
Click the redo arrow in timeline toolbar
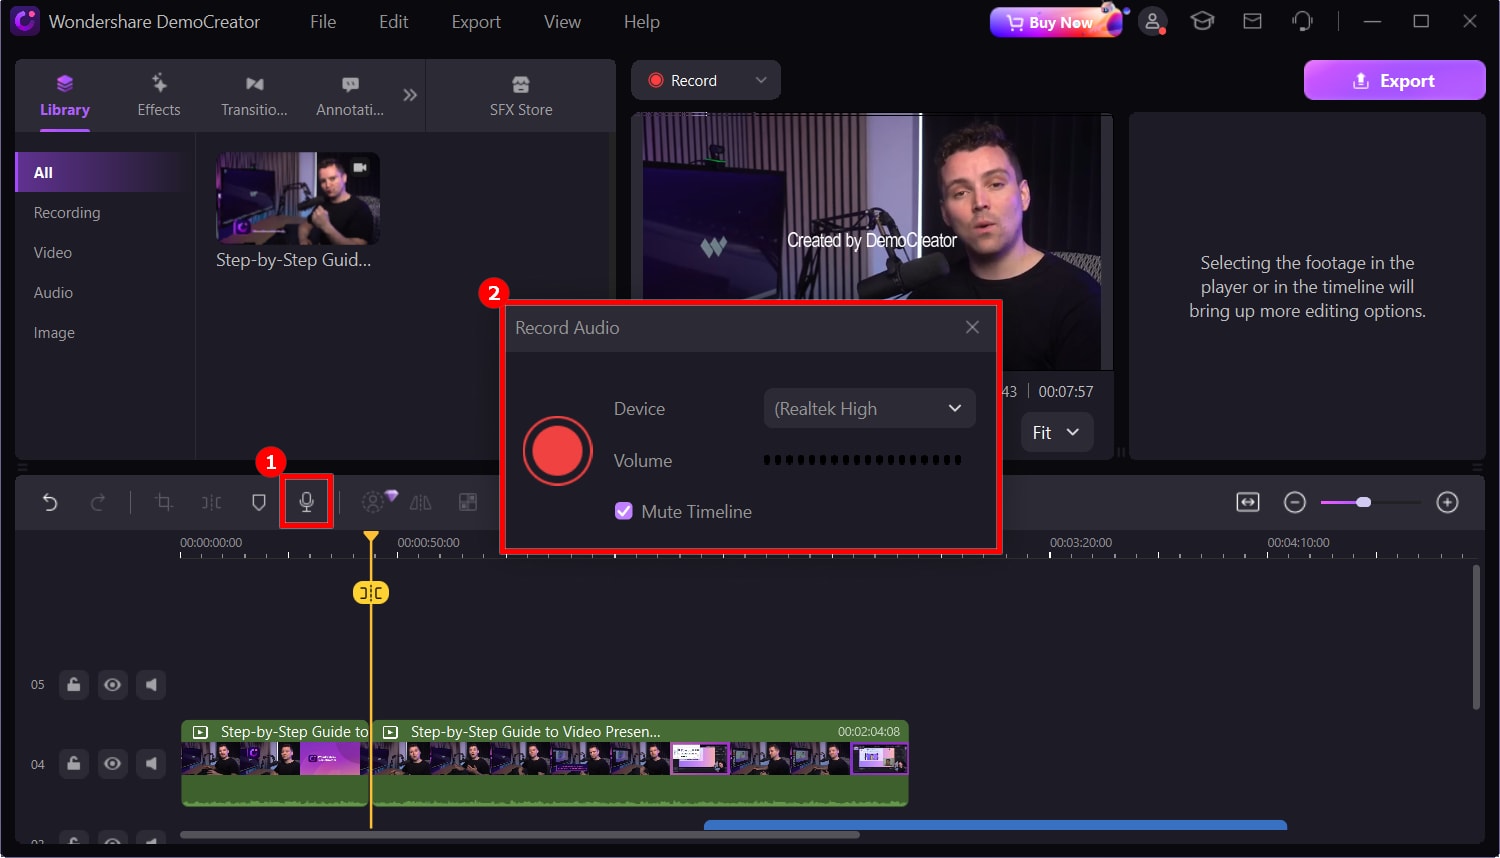98,502
